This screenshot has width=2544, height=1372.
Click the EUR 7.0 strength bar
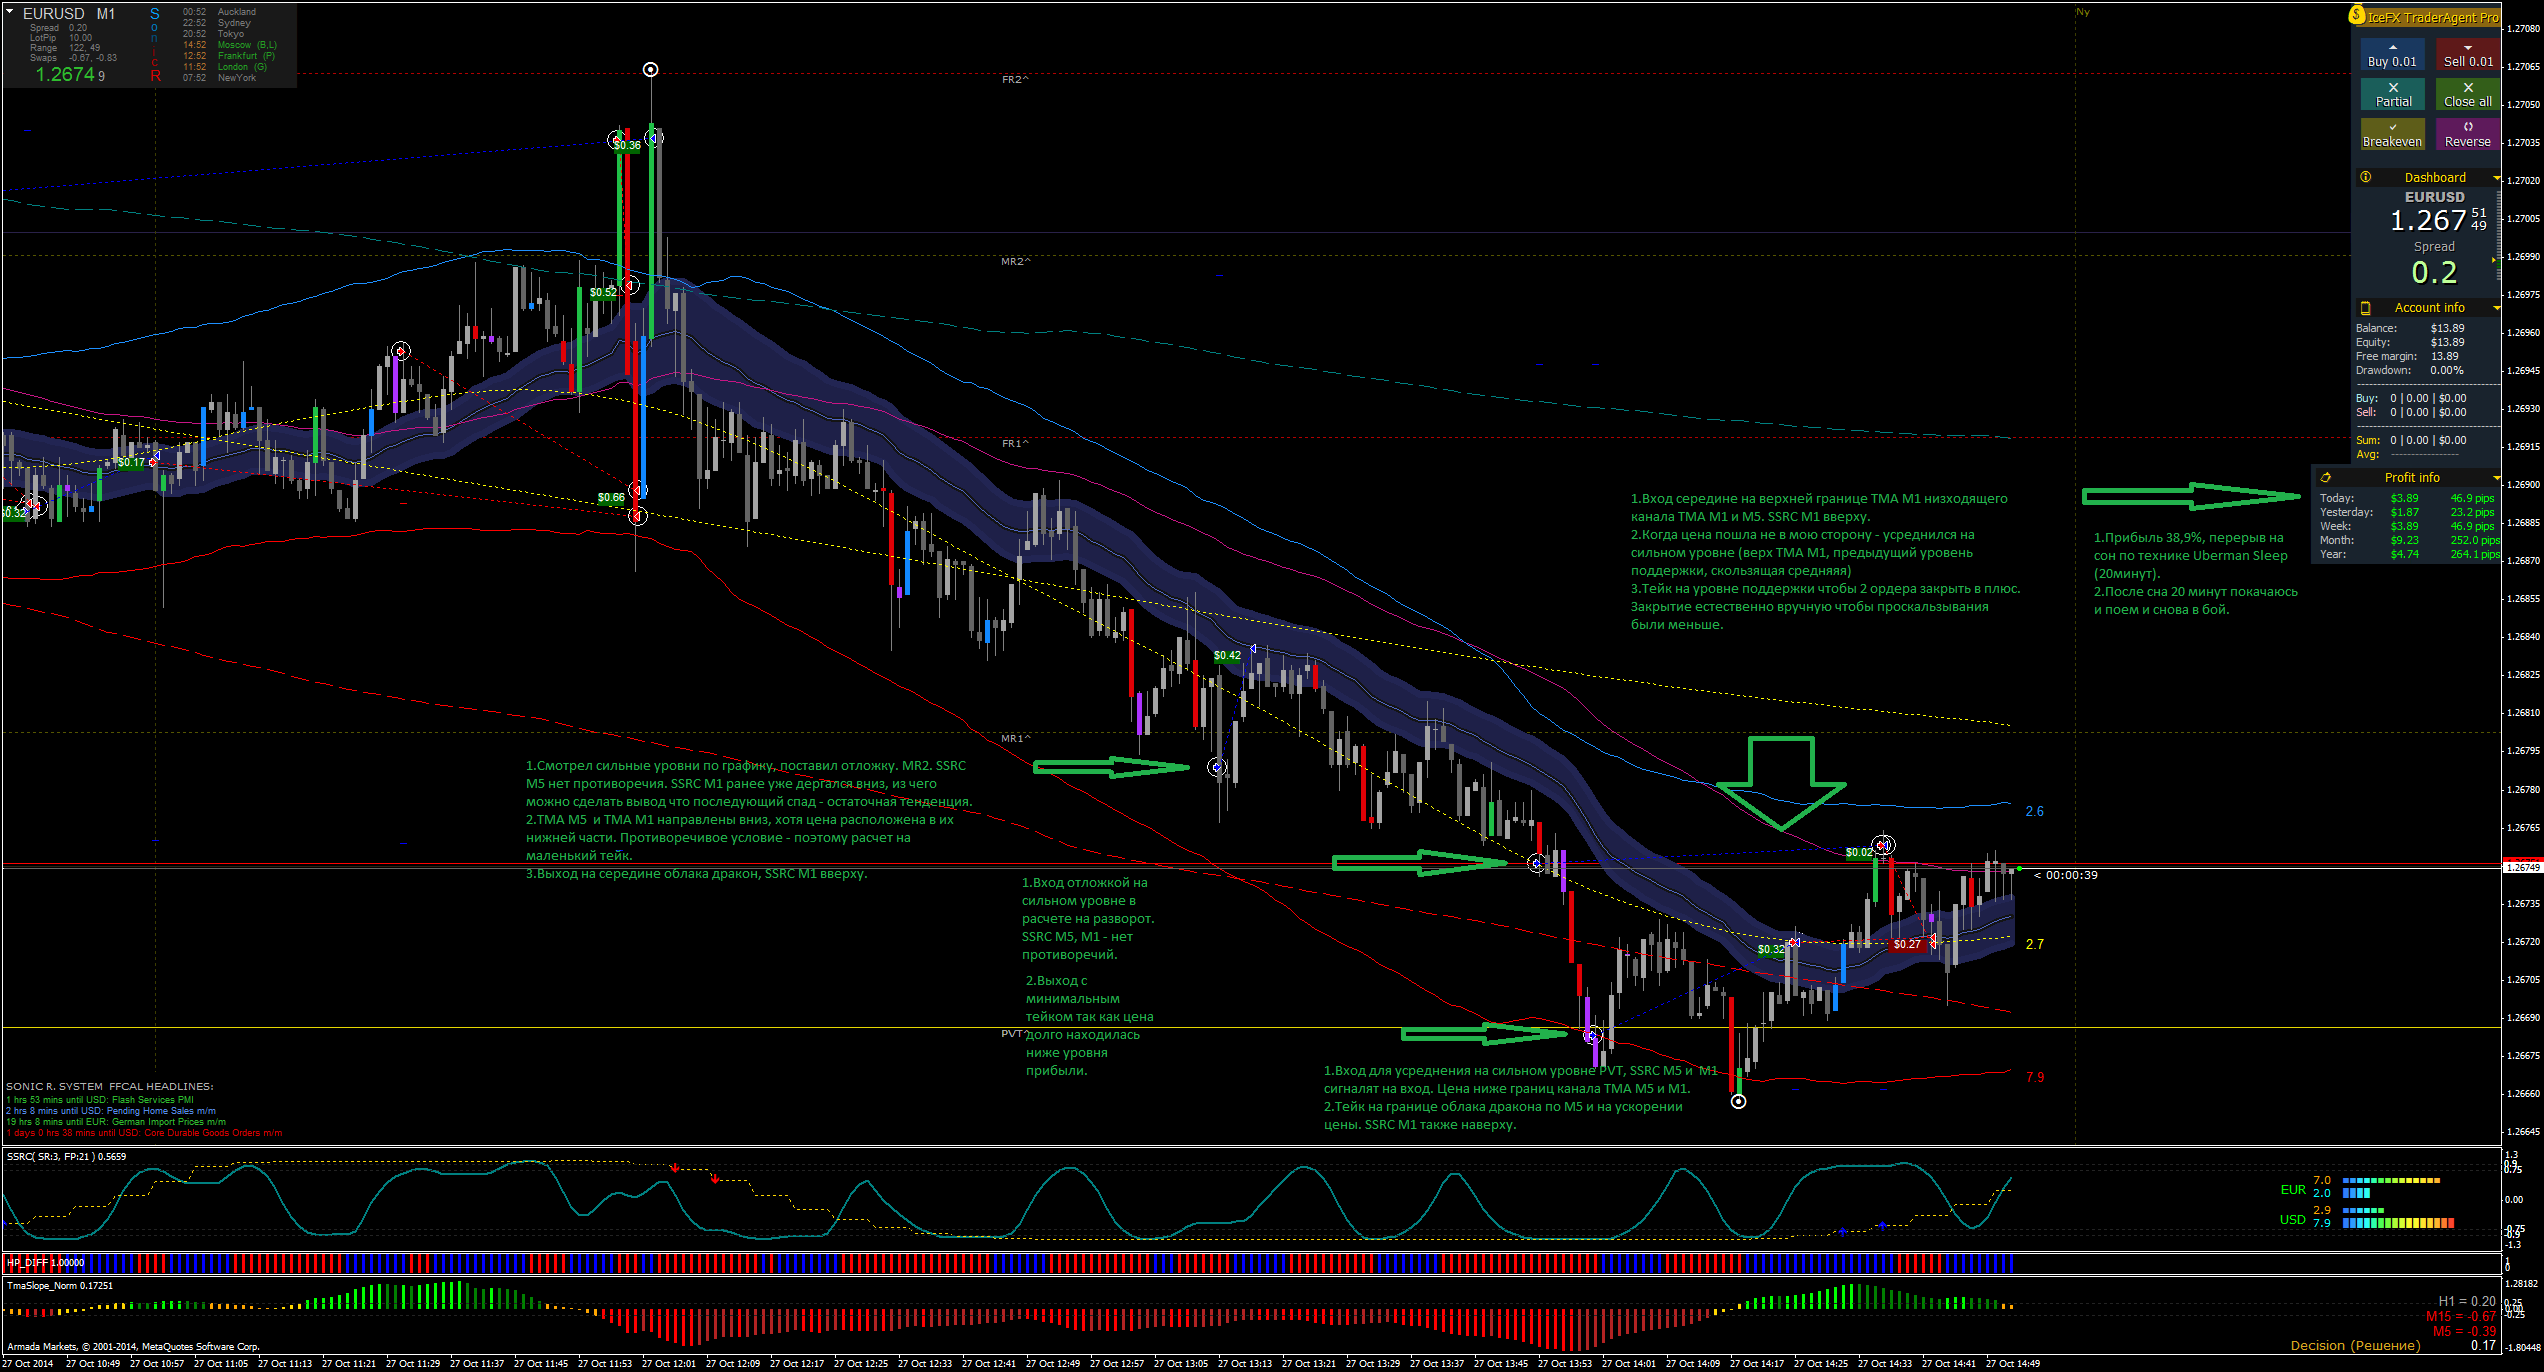pyautogui.click(x=2391, y=1180)
